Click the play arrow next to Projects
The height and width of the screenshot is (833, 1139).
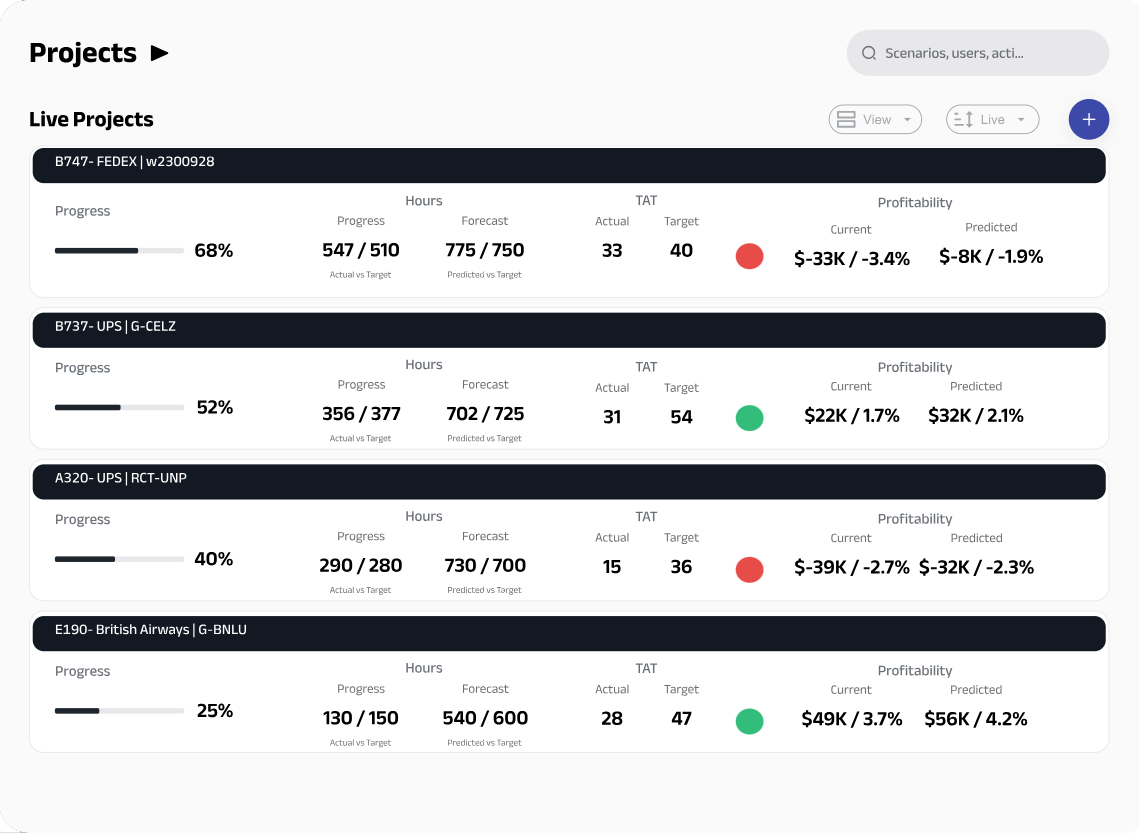coord(160,53)
